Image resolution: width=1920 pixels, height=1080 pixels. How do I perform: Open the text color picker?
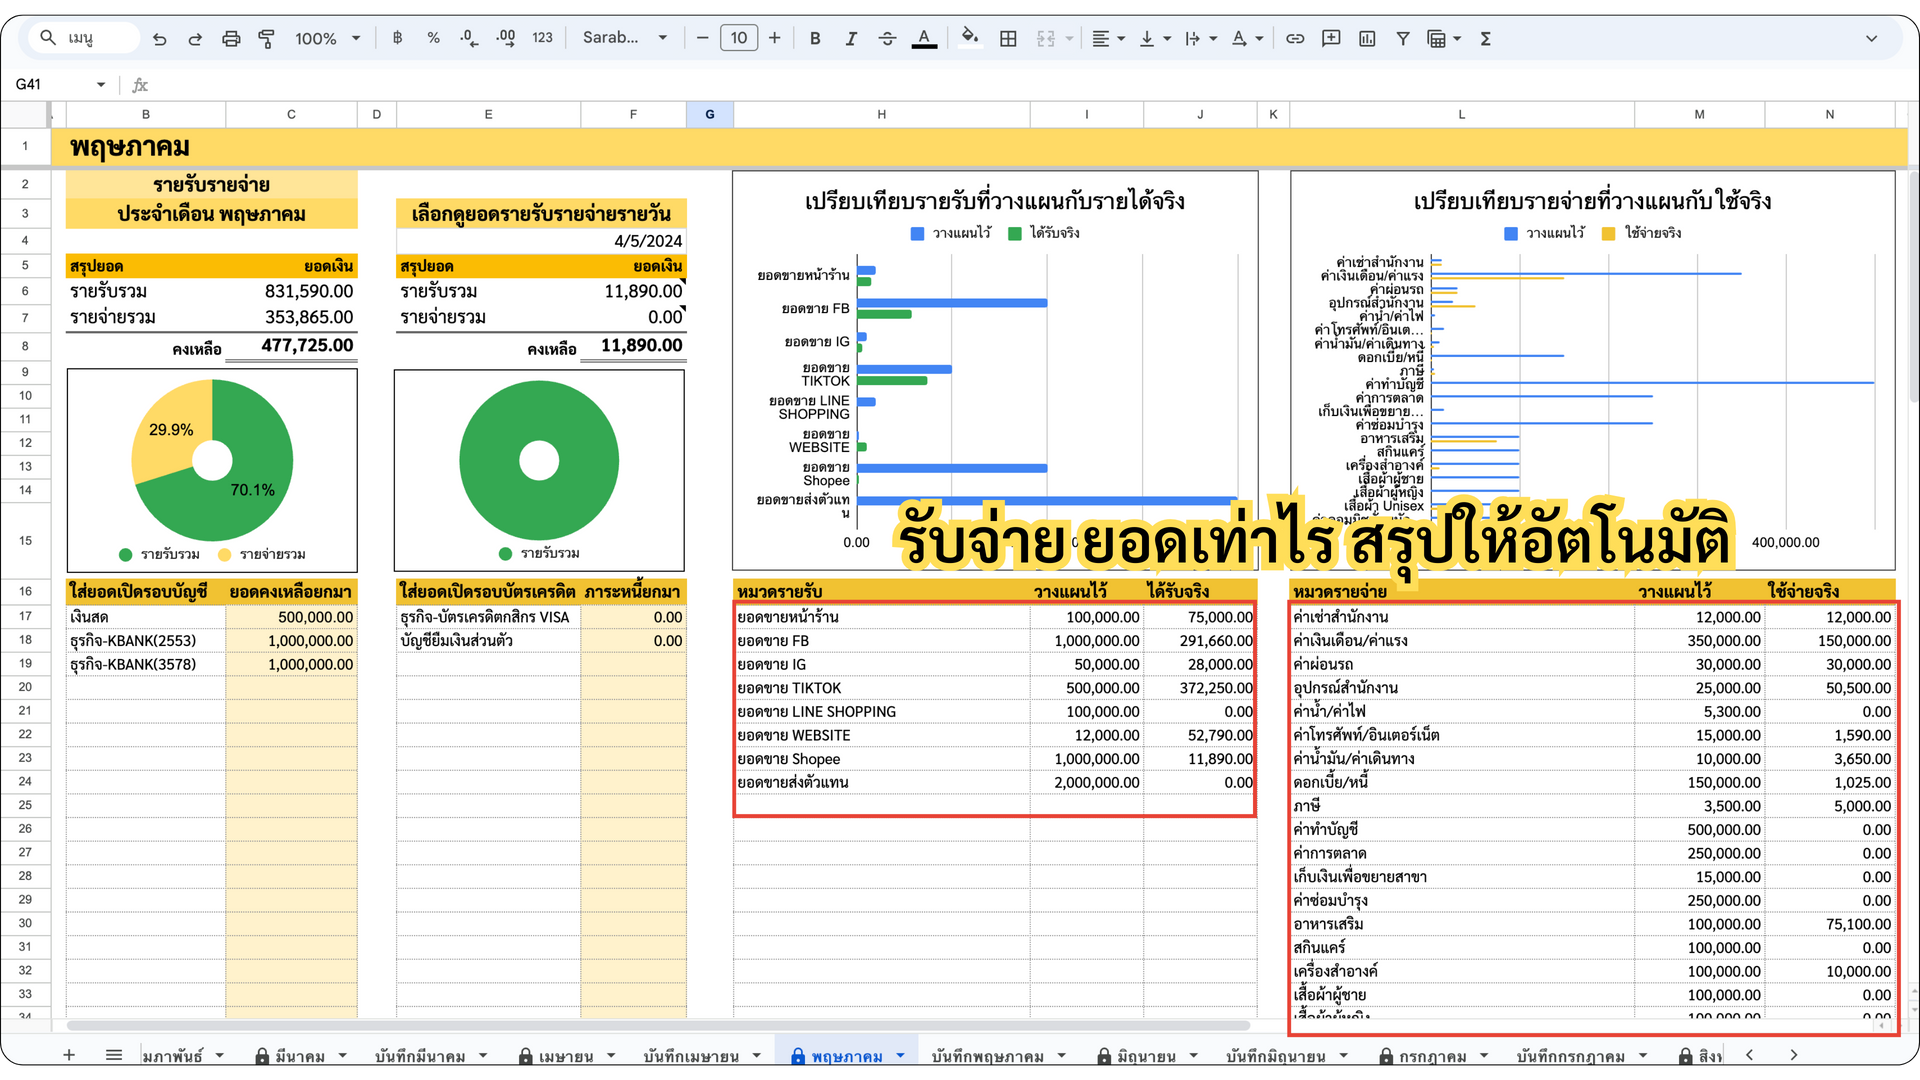[924, 38]
